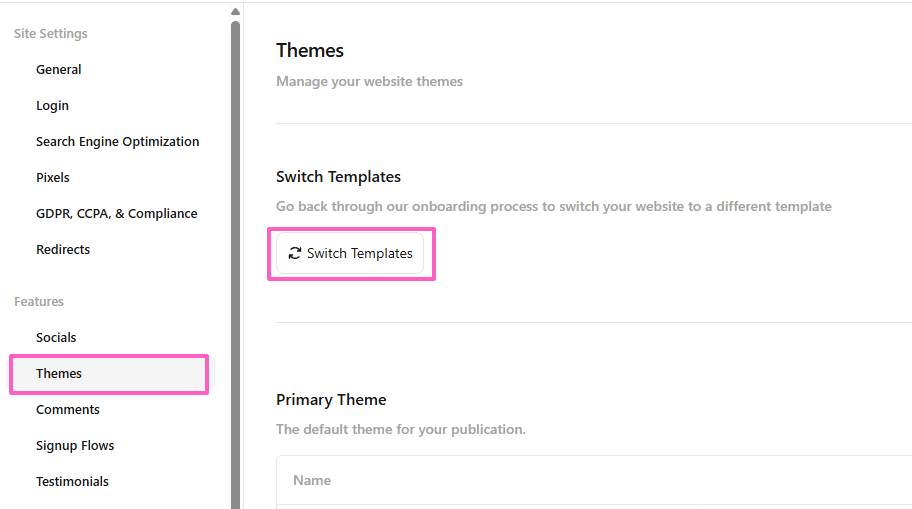This screenshot has width=912, height=509.
Task: Open the Comments feature settings
Action: point(68,410)
